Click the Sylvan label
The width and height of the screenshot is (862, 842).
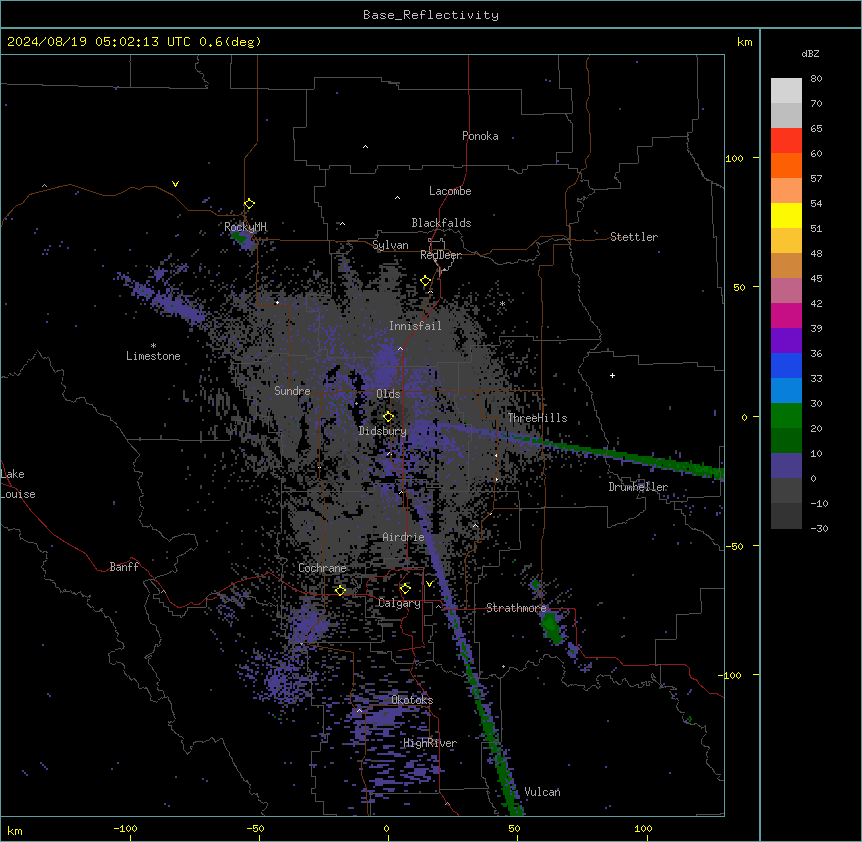tap(390, 245)
